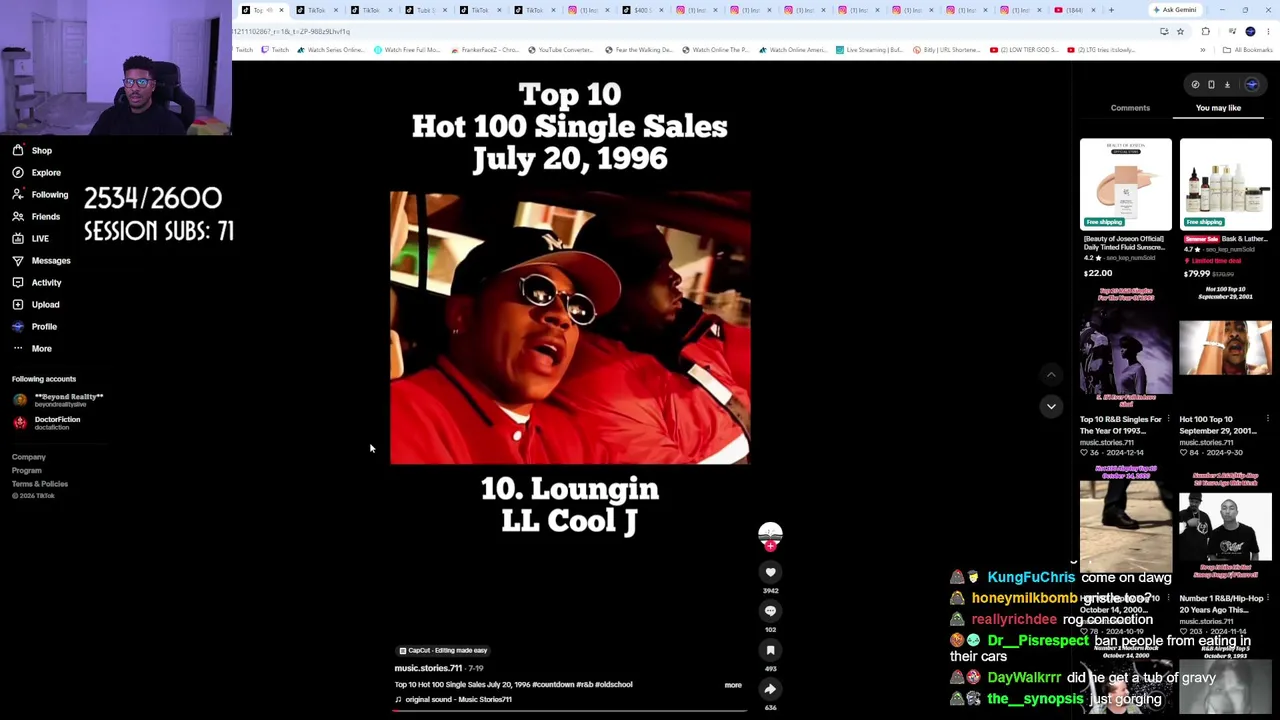The height and width of the screenshot is (720, 1280).
Task: Open the Bitly URL Shortener bookmark
Action: [x=948, y=50]
